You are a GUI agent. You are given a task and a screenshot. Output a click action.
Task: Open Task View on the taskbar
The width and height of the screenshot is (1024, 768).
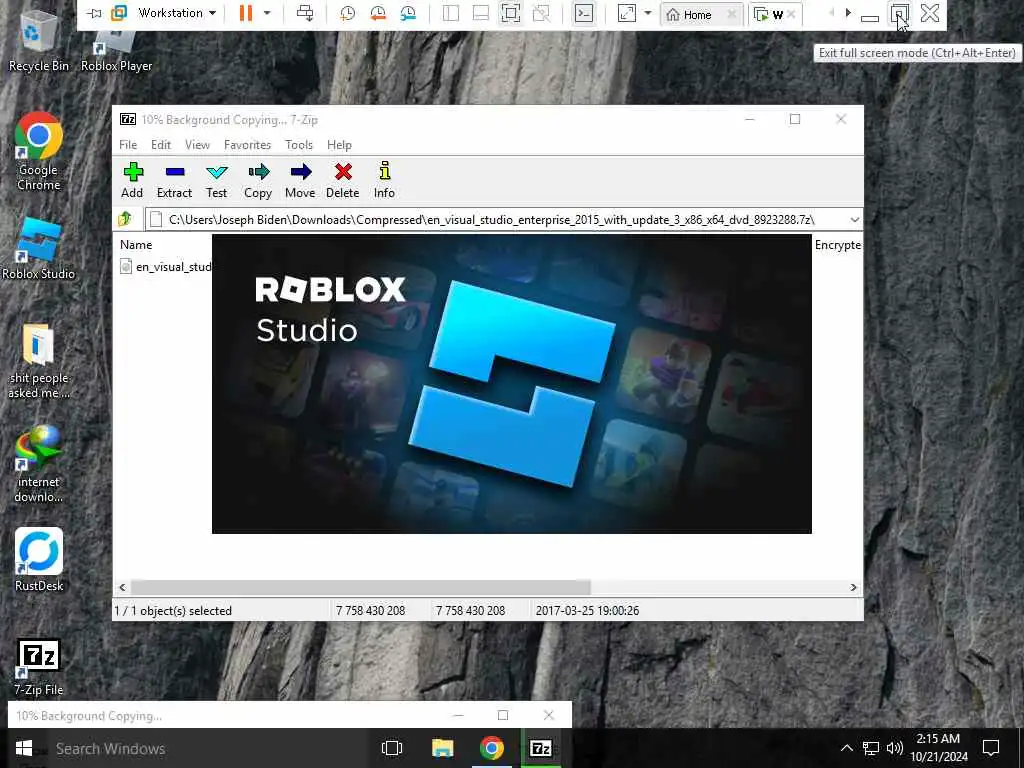pyautogui.click(x=392, y=748)
